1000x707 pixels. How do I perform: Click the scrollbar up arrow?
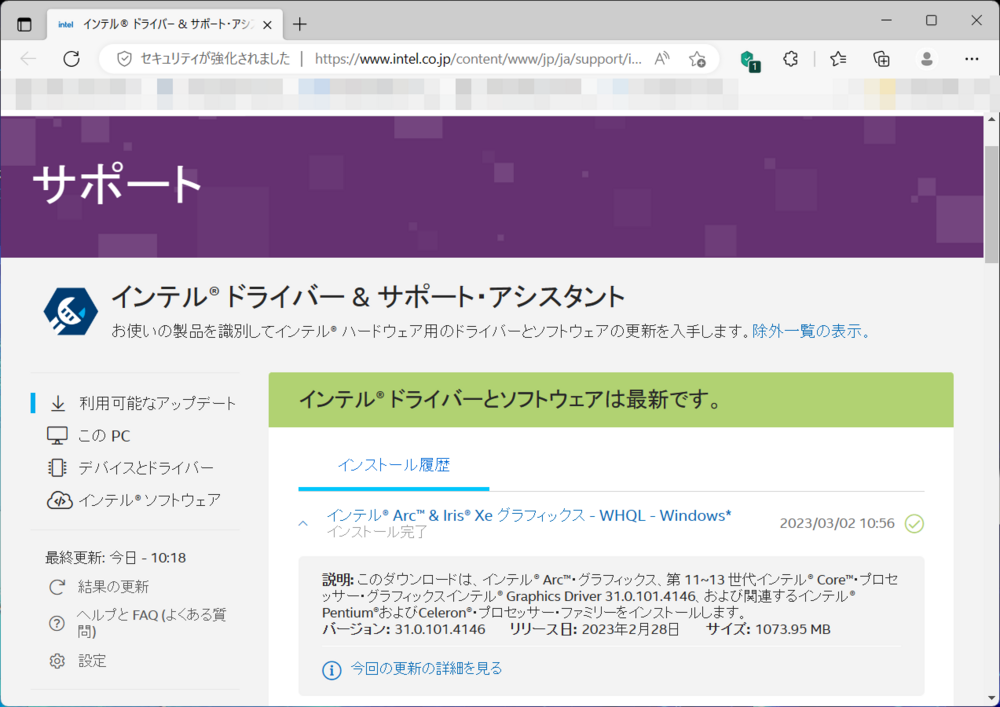tap(991, 120)
